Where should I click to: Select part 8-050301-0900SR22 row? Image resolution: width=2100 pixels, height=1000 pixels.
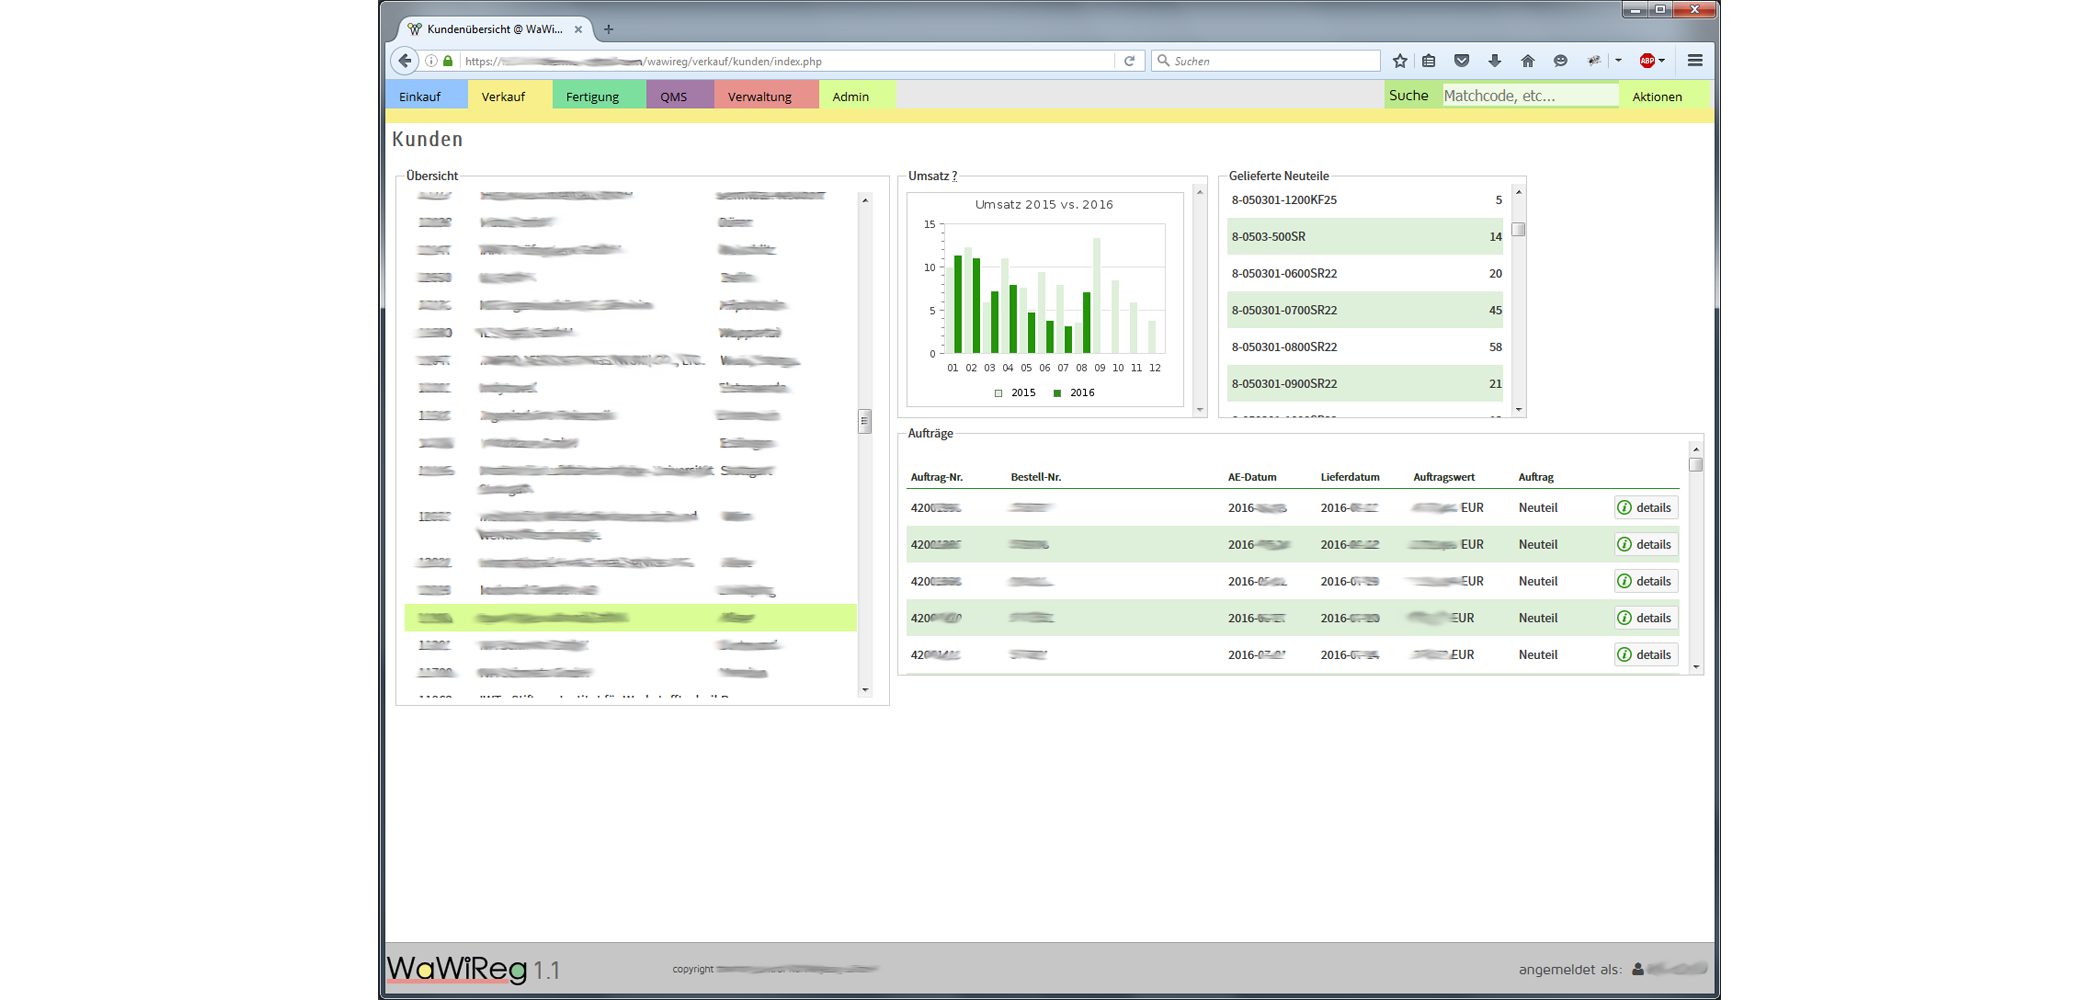pos(1365,384)
